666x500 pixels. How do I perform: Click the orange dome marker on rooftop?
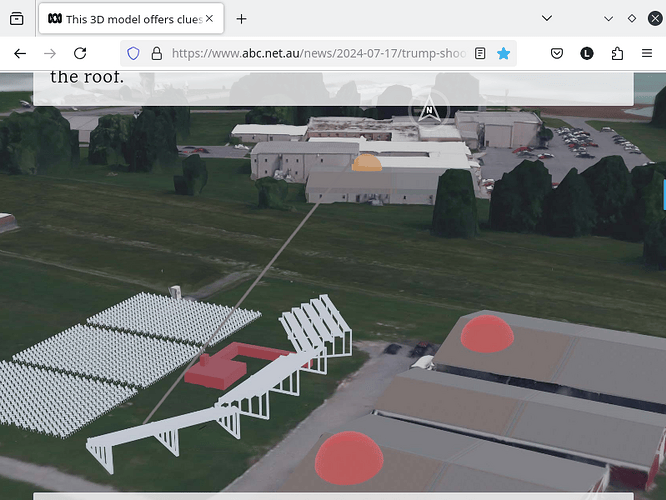point(367,163)
